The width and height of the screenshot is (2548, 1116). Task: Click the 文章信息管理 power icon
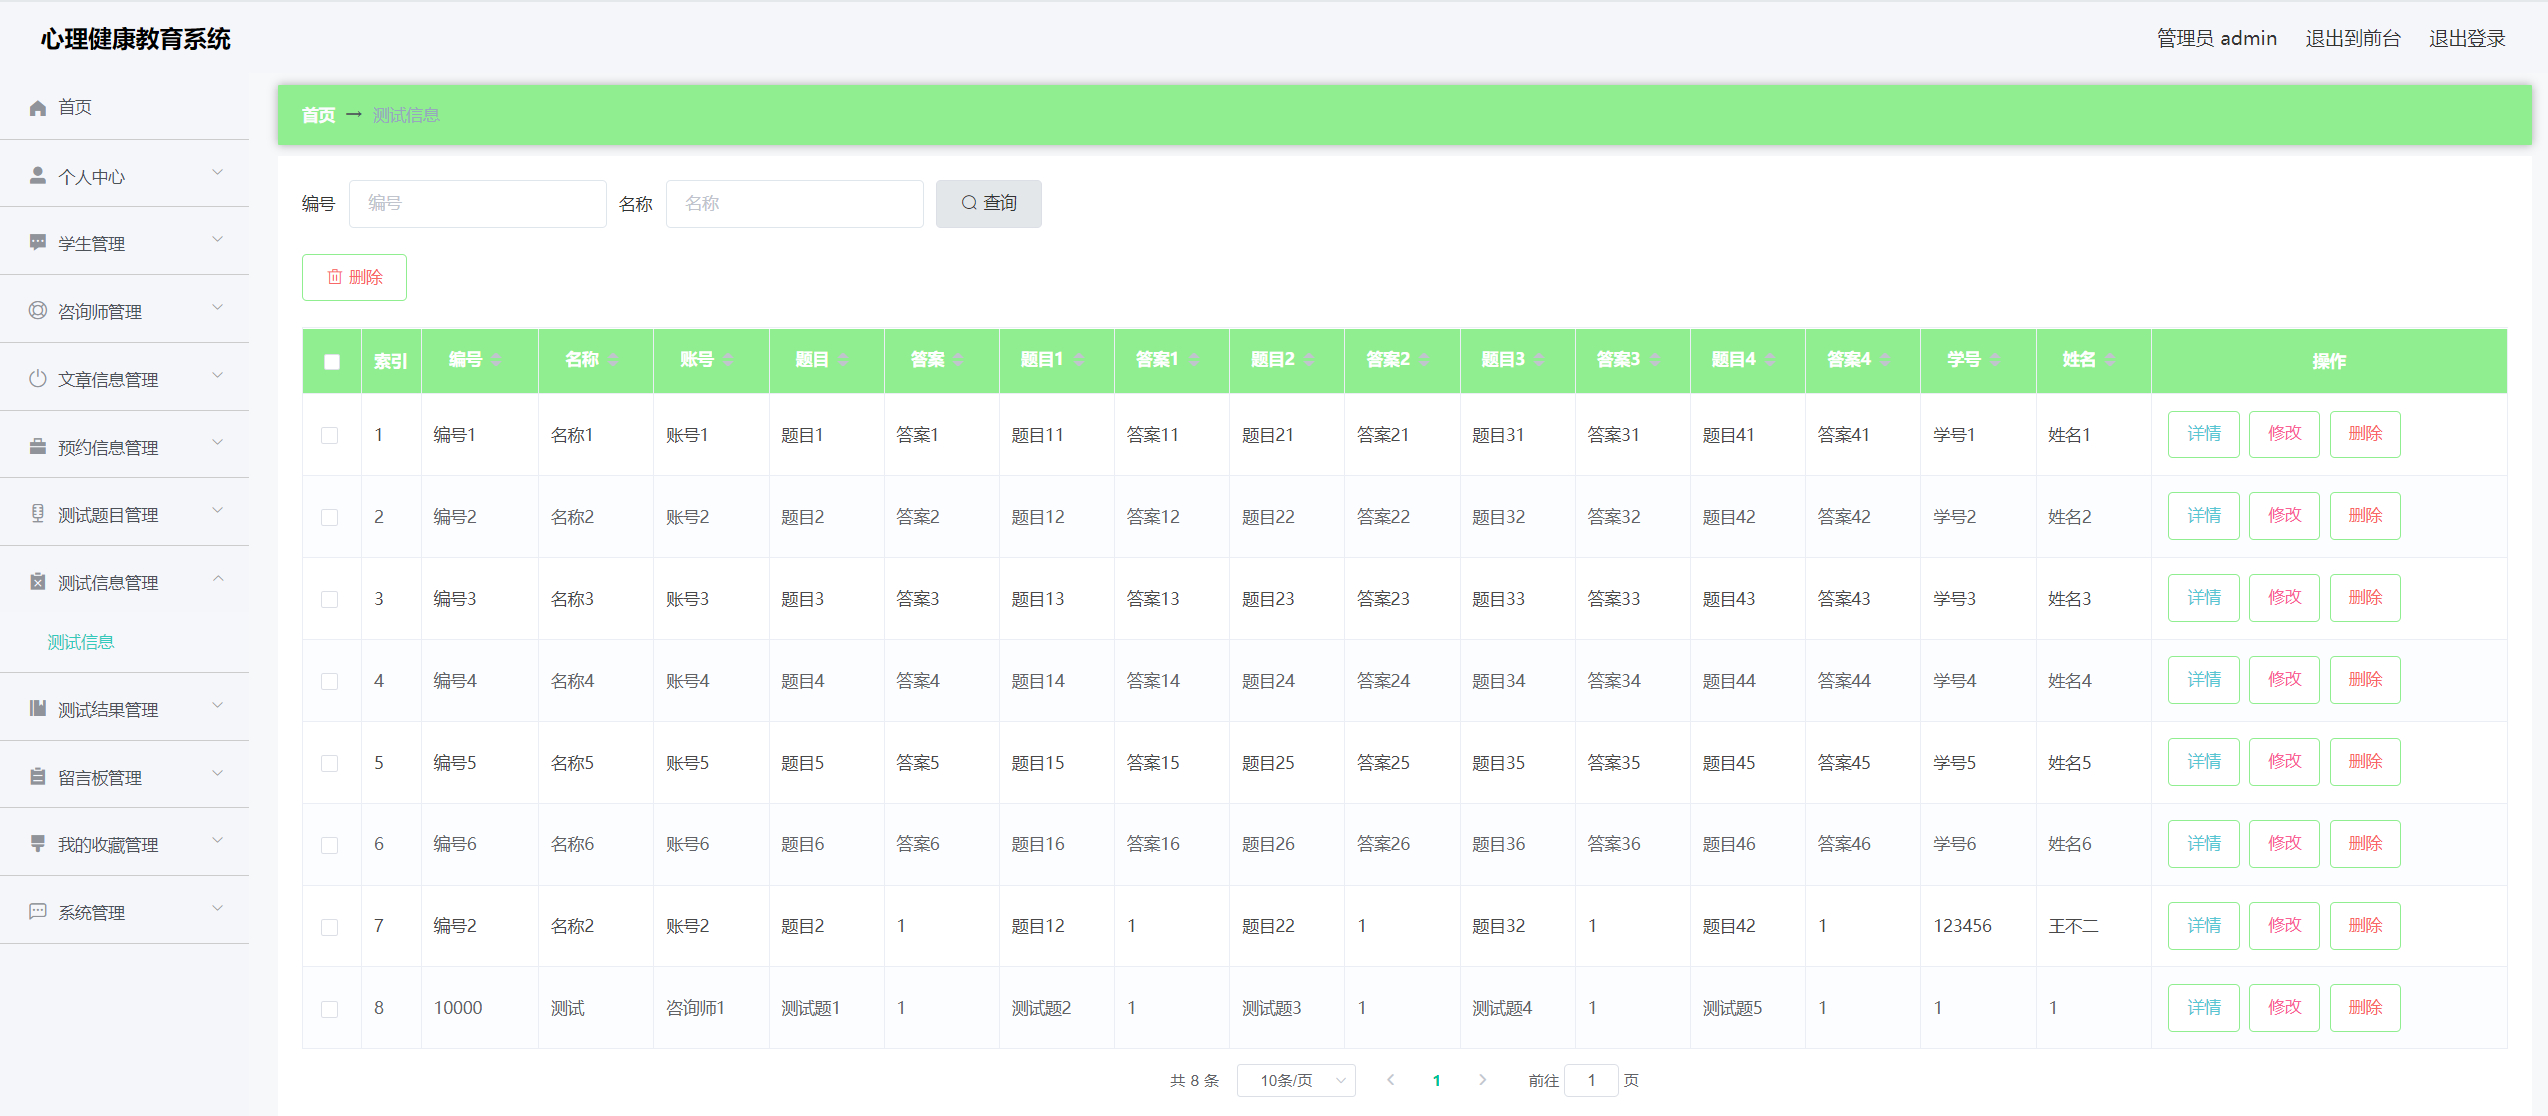click(38, 379)
